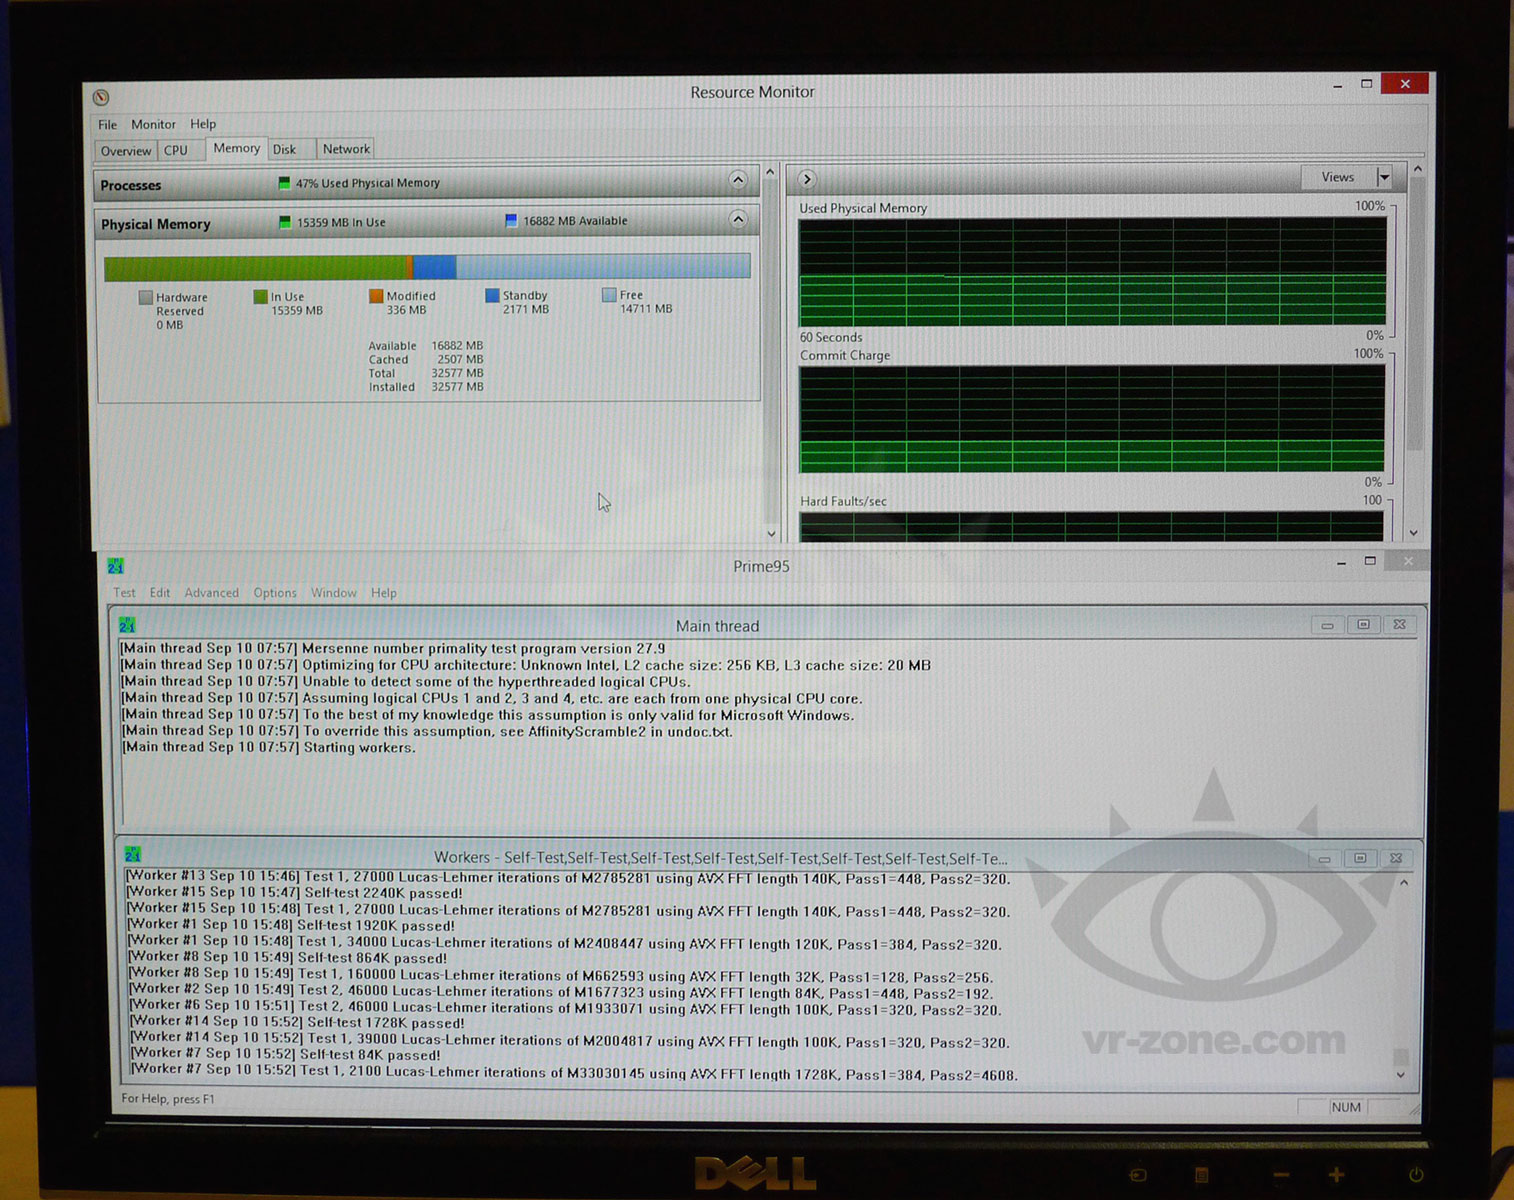Image resolution: width=1514 pixels, height=1200 pixels.
Task: Open Monitor menu in Resource Monitor
Action: tap(153, 125)
